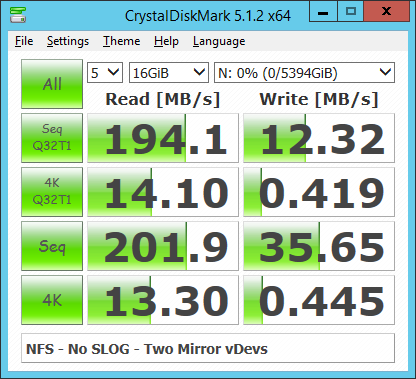Run all benchmarks with All button

tap(52, 84)
